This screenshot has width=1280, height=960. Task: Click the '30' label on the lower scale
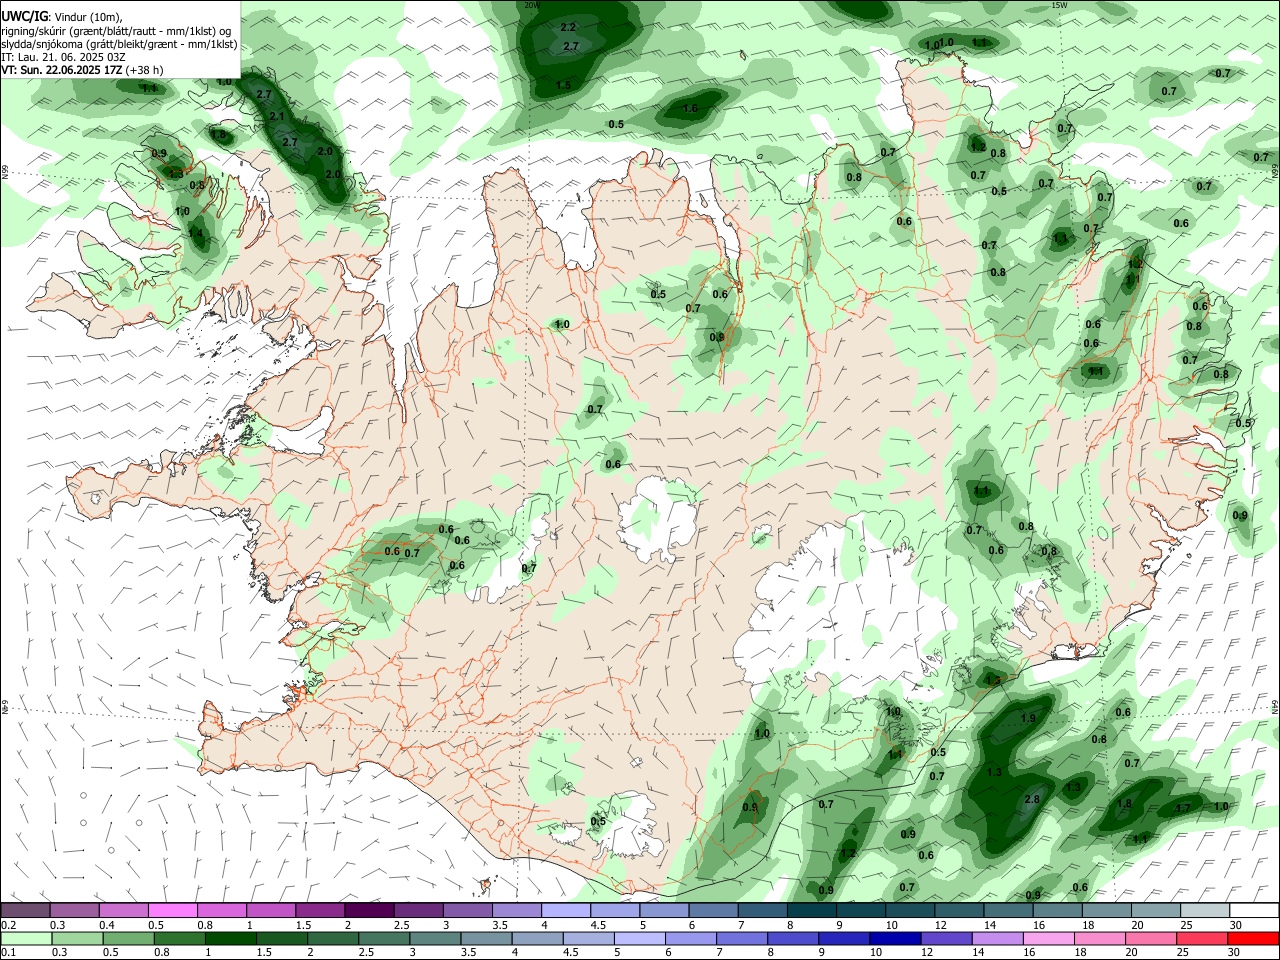(1234, 952)
